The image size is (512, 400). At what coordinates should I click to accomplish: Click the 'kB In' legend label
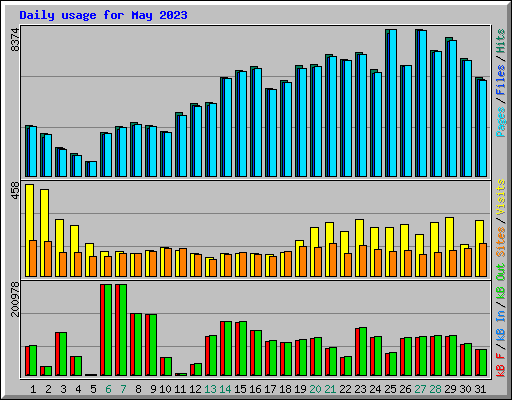[x=501, y=325]
